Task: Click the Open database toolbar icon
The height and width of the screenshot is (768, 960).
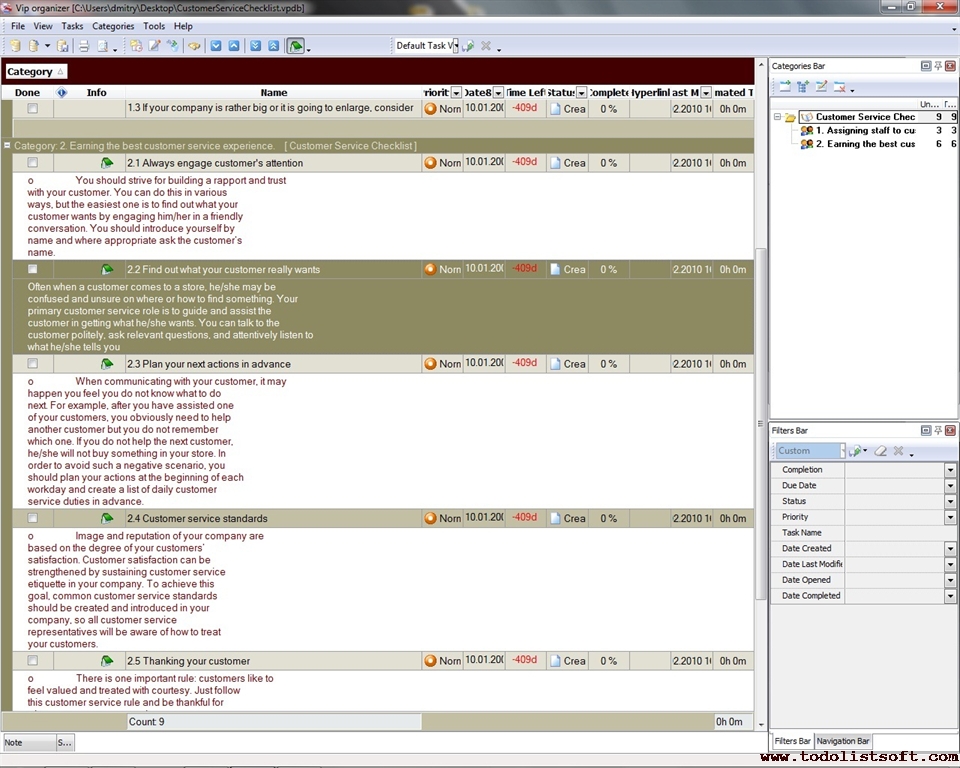Action: click(x=34, y=46)
